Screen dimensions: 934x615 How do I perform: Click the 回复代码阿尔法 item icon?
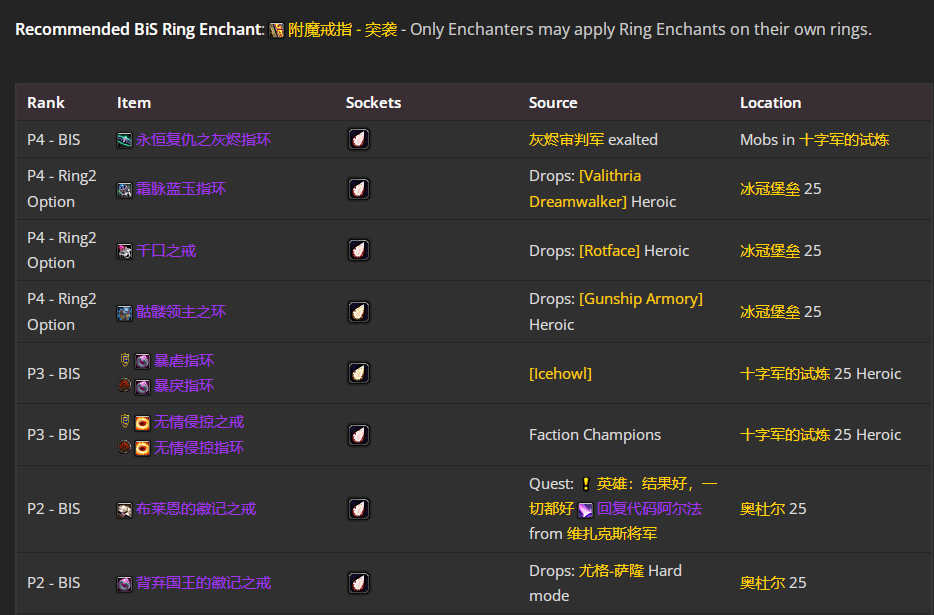(584, 509)
